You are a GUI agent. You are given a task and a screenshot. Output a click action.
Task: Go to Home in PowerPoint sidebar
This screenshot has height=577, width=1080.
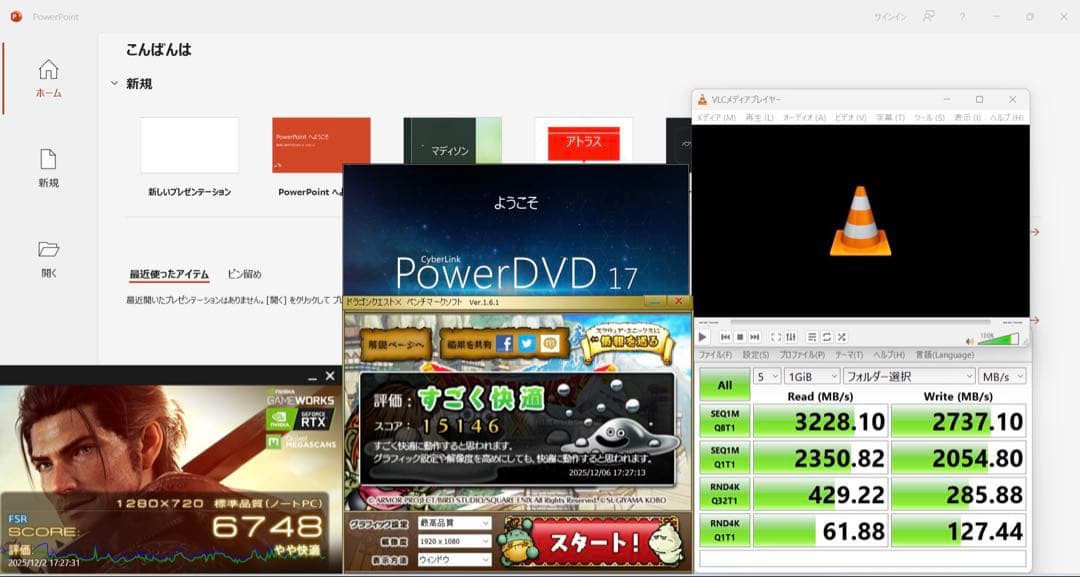pyautogui.click(x=48, y=78)
